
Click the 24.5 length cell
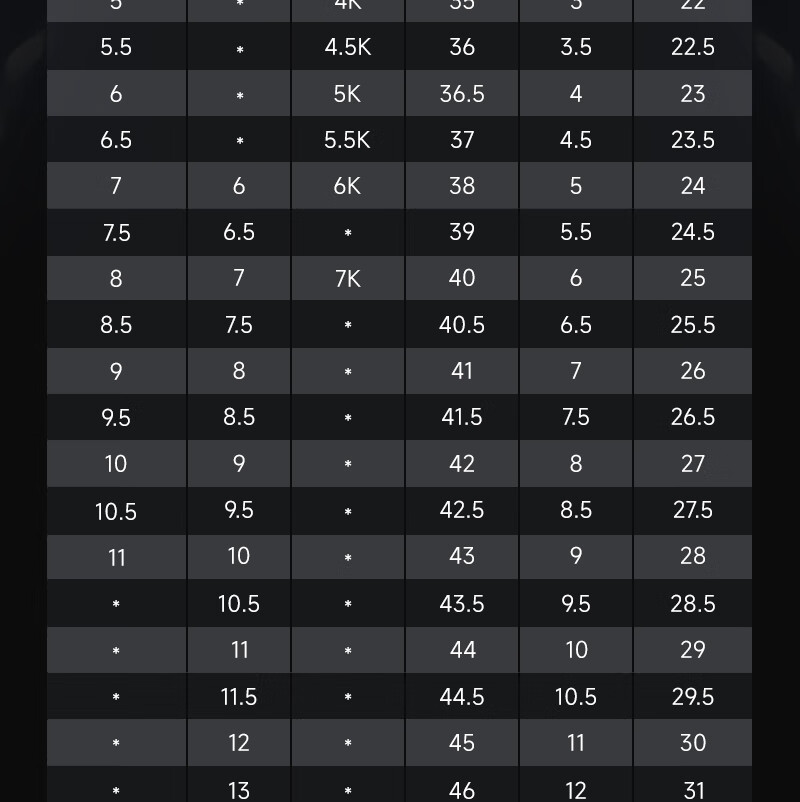pyautogui.click(x=693, y=232)
